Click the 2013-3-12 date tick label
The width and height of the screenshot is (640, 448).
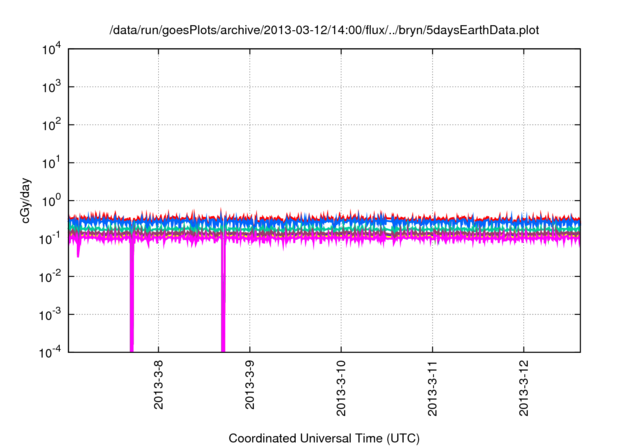pos(524,388)
